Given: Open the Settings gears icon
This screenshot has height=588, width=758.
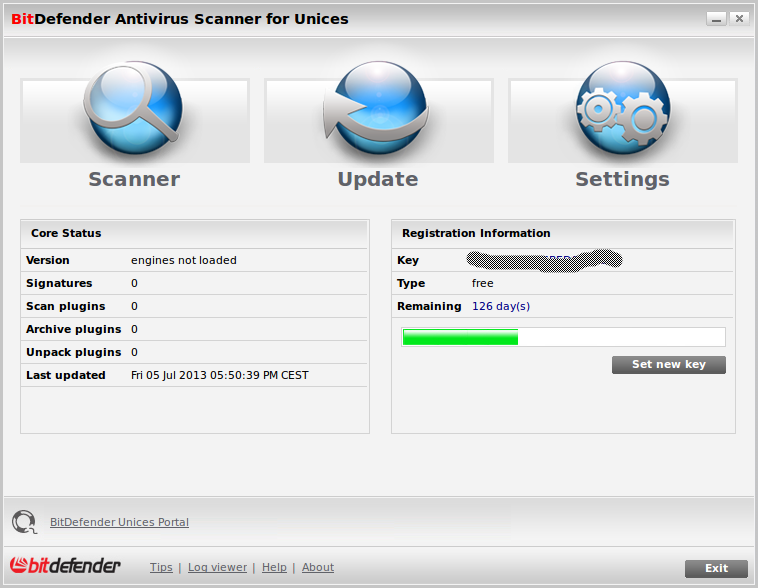Looking at the screenshot, I should [x=623, y=108].
